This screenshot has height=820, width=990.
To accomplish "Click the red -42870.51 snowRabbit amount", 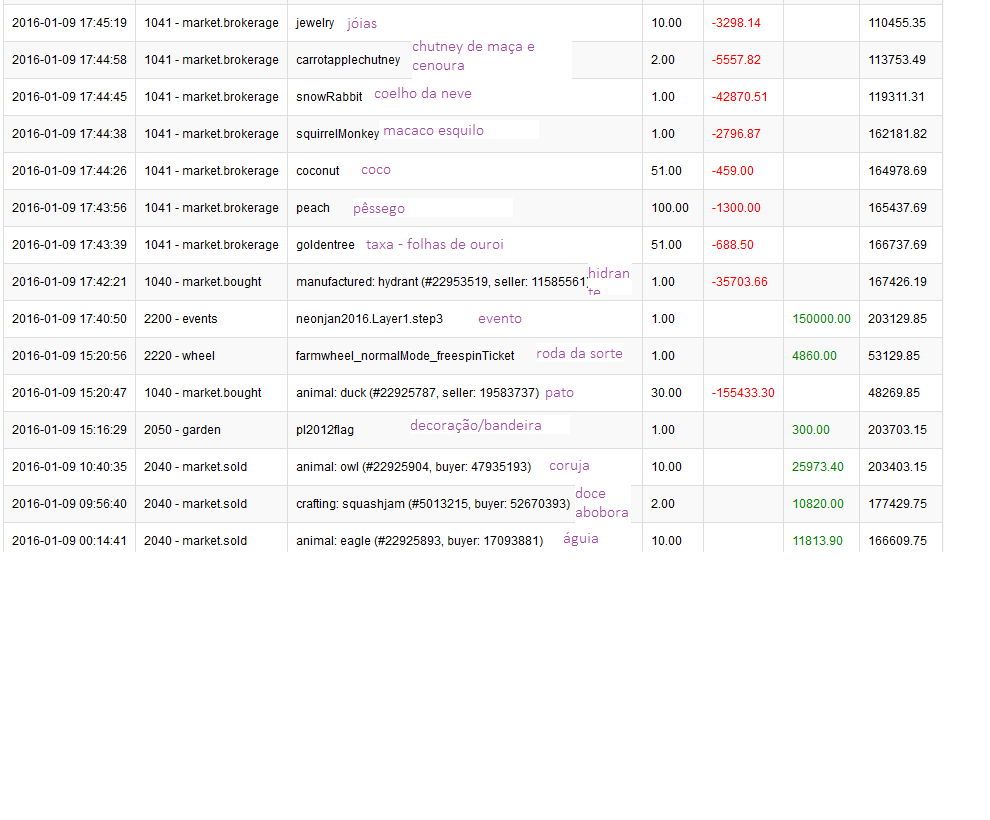I will tap(739, 97).
